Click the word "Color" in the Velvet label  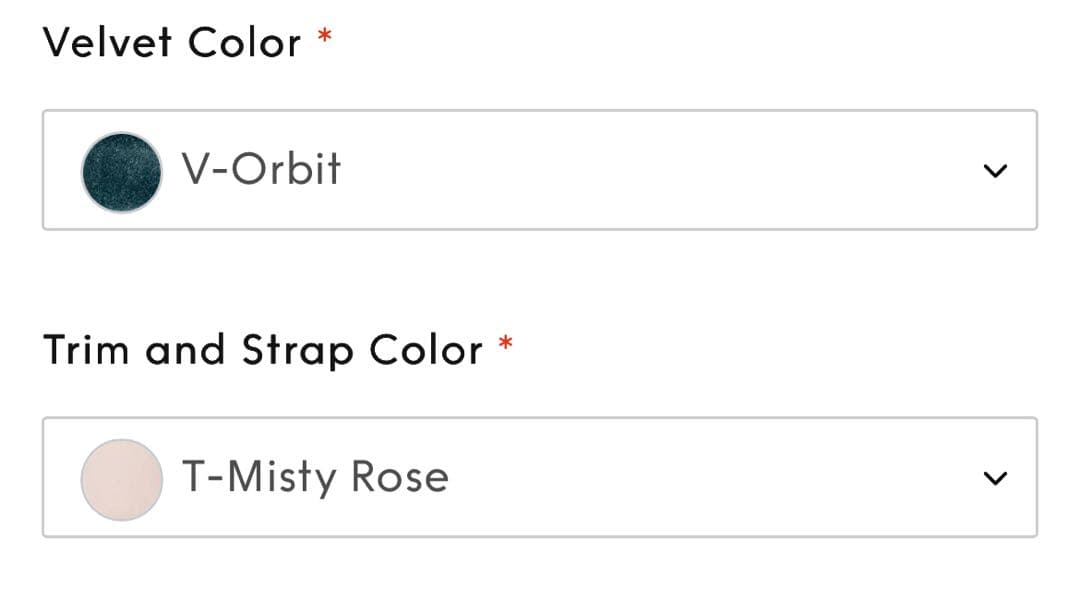(x=244, y=43)
